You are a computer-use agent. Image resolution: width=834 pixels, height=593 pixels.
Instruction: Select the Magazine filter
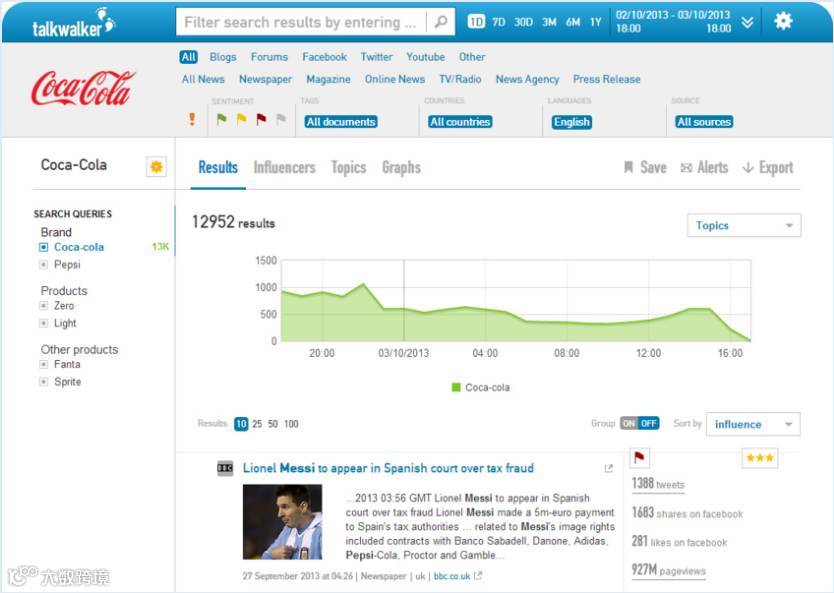coord(328,79)
